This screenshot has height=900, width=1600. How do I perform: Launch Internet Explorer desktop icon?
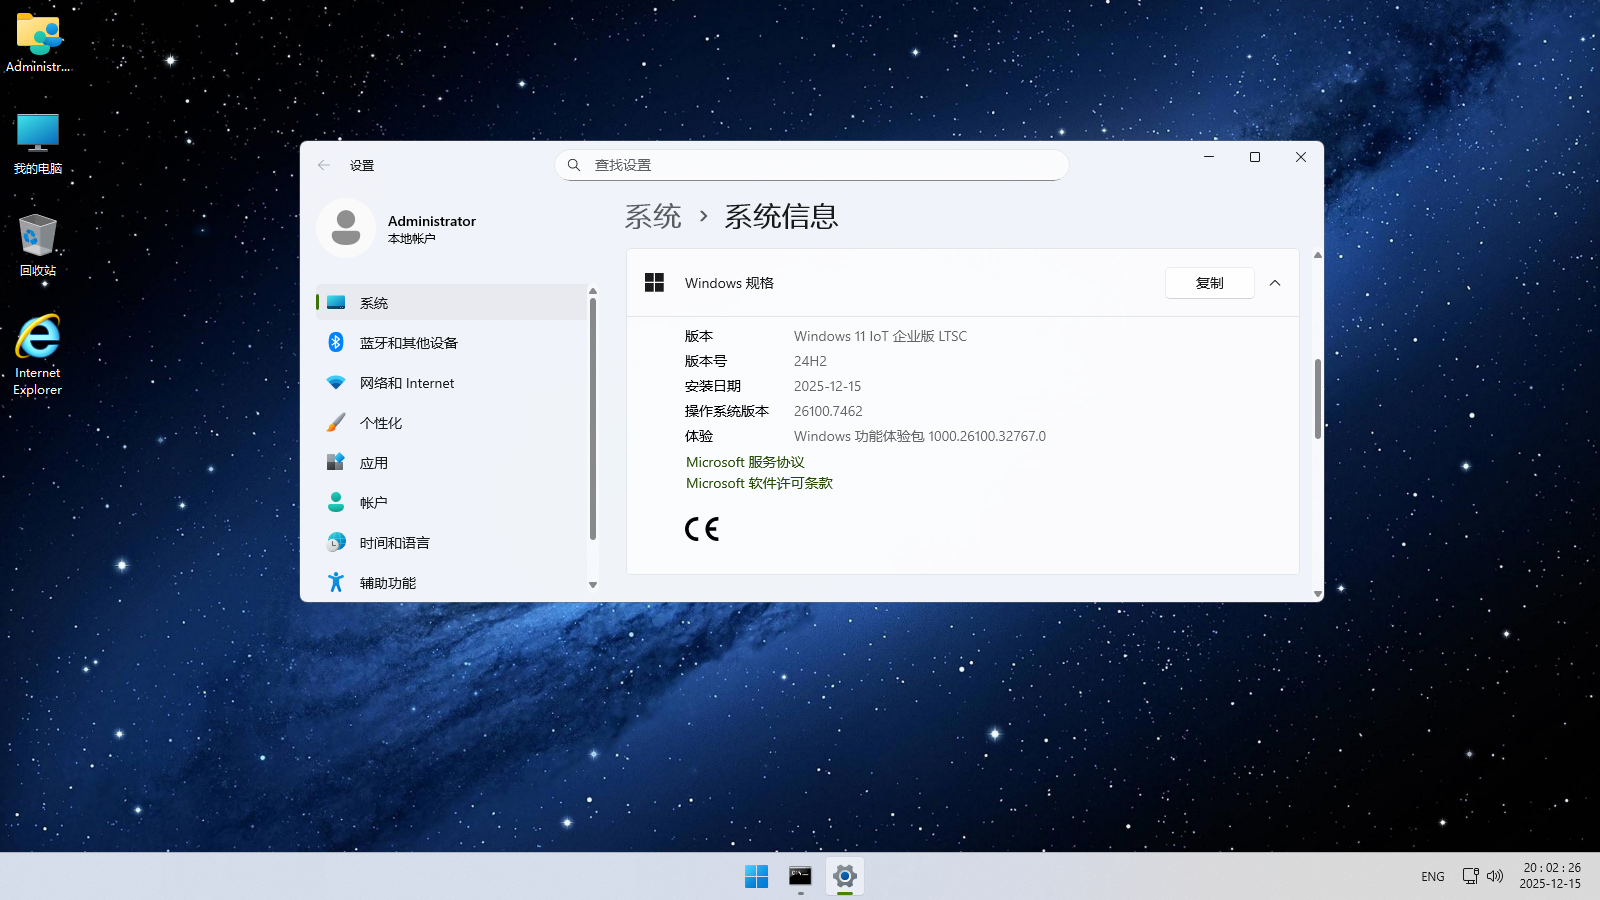click(38, 355)
